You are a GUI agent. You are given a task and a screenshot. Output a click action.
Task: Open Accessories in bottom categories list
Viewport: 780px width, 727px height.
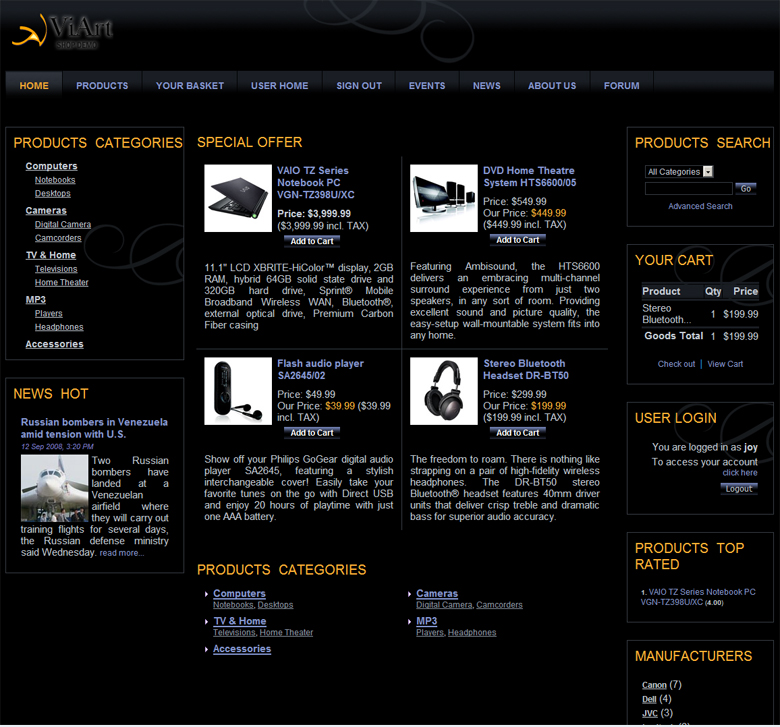point(242,649)
